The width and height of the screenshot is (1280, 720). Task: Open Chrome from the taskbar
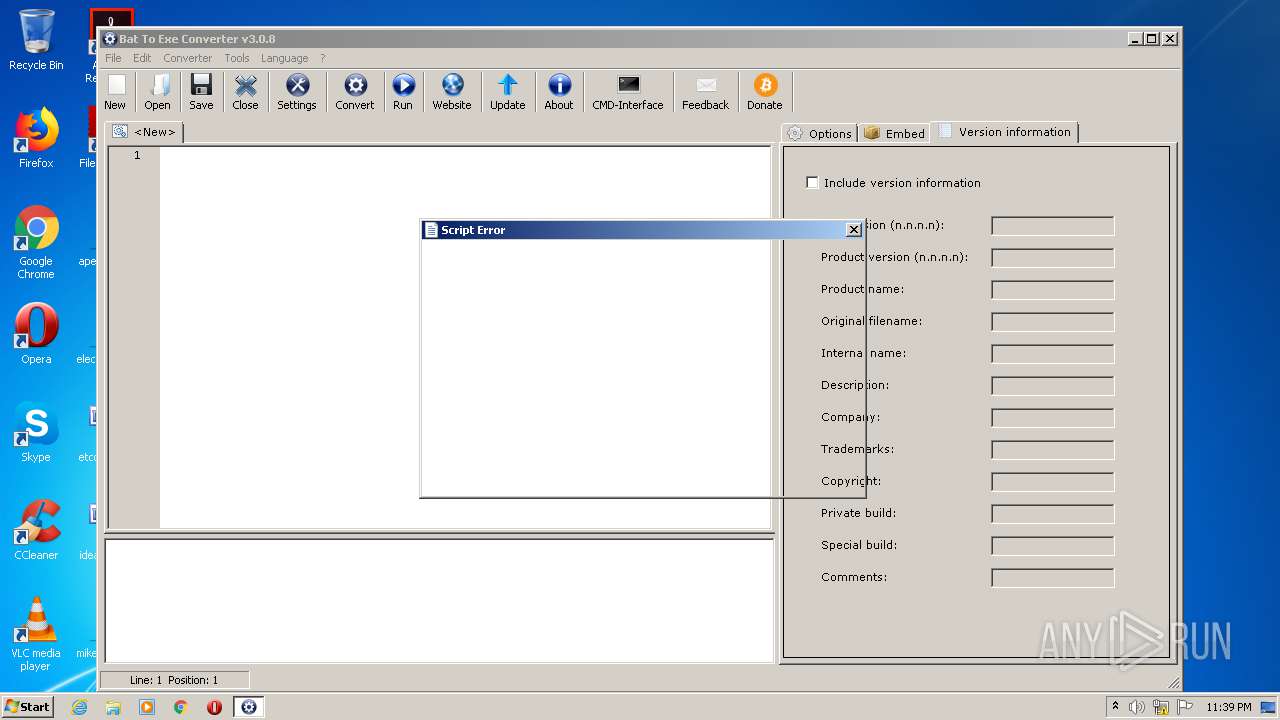[x=181, y=707]
